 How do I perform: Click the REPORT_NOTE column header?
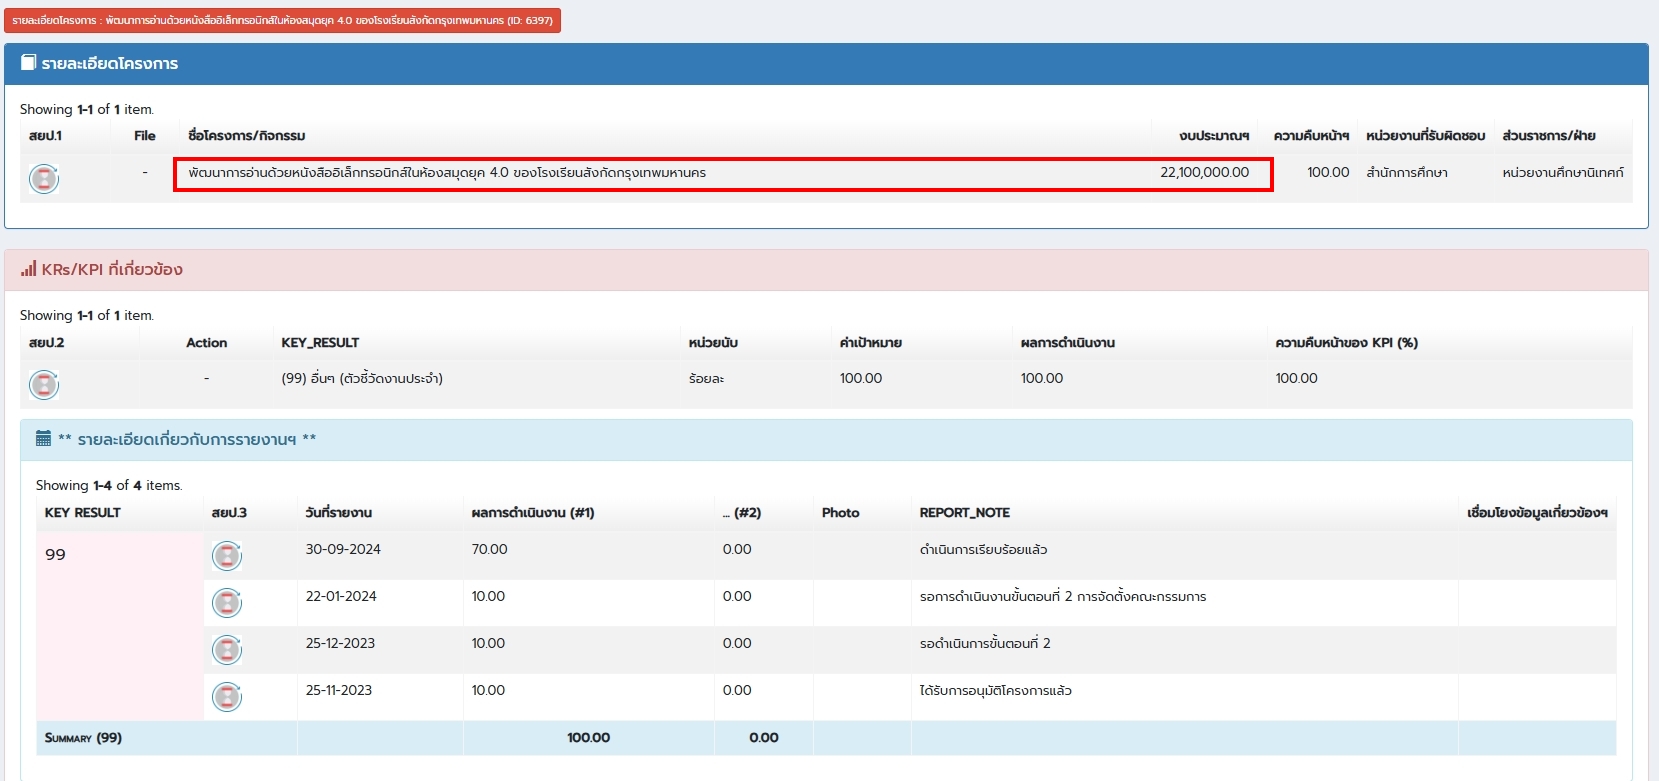coord(964,513)
